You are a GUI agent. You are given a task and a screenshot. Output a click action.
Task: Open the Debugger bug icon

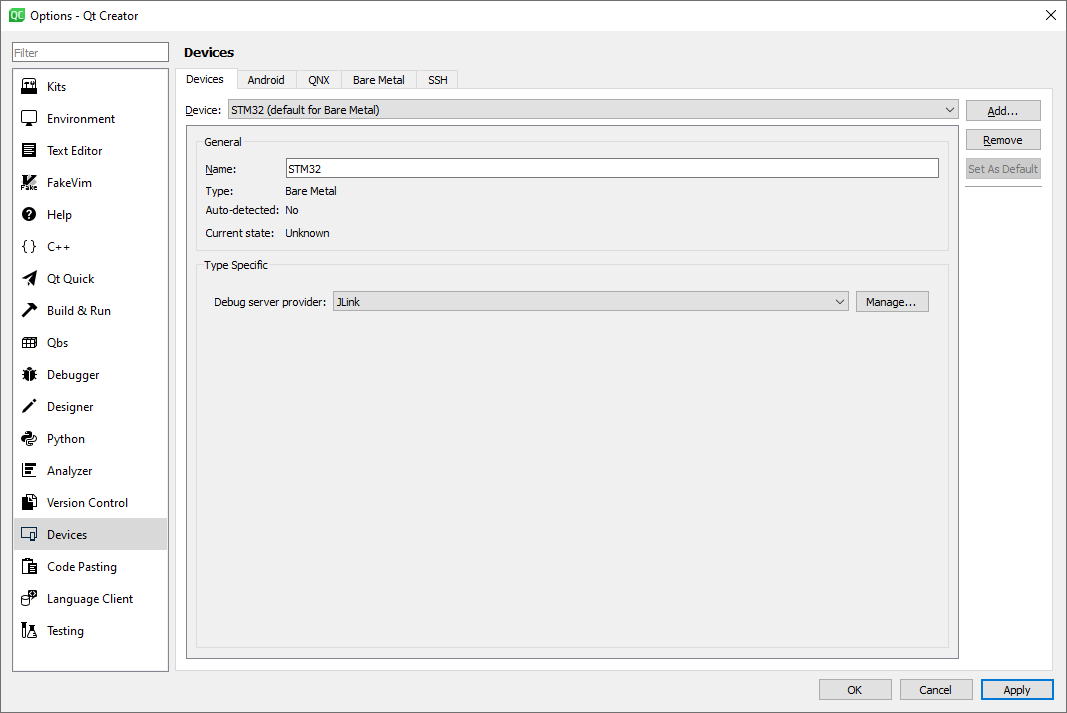pyautogui.click(x=29, y=375)
